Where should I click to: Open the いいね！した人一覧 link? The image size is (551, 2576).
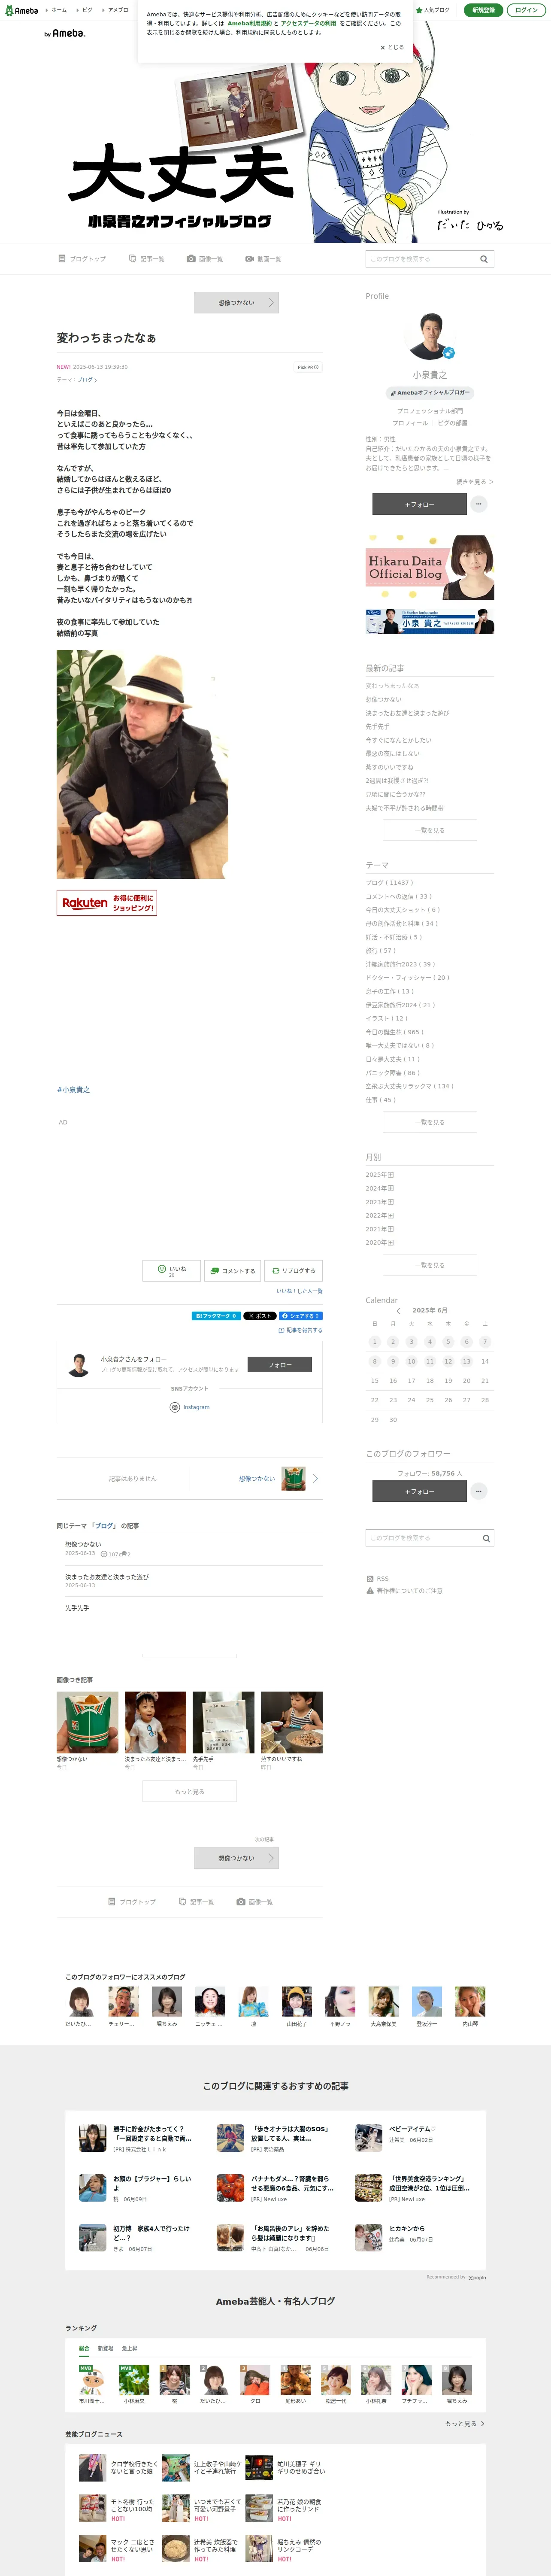(299, 1291)
